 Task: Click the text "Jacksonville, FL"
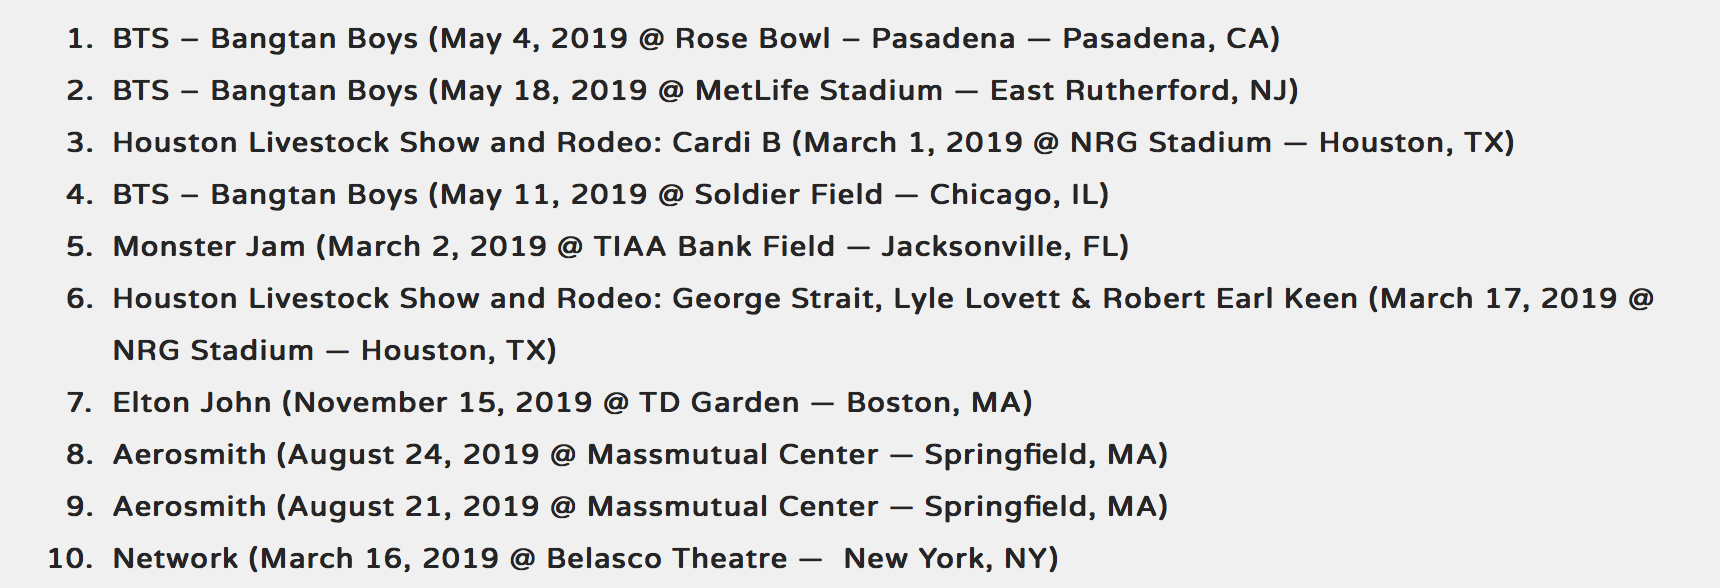coord(1001,247)
